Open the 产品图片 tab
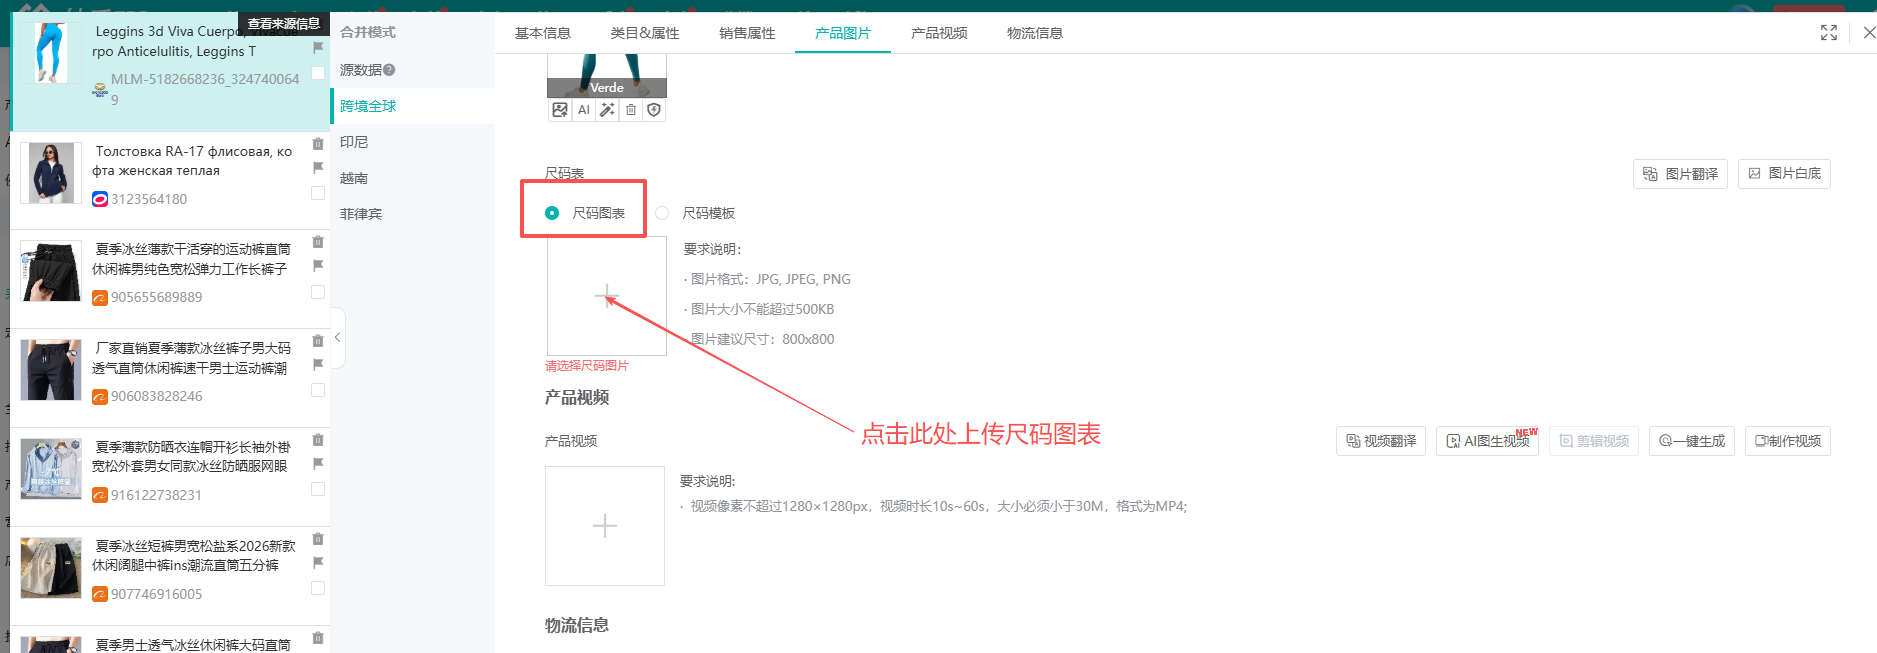Viewport: 1877px width, 653px height. [x=843, y=33]
